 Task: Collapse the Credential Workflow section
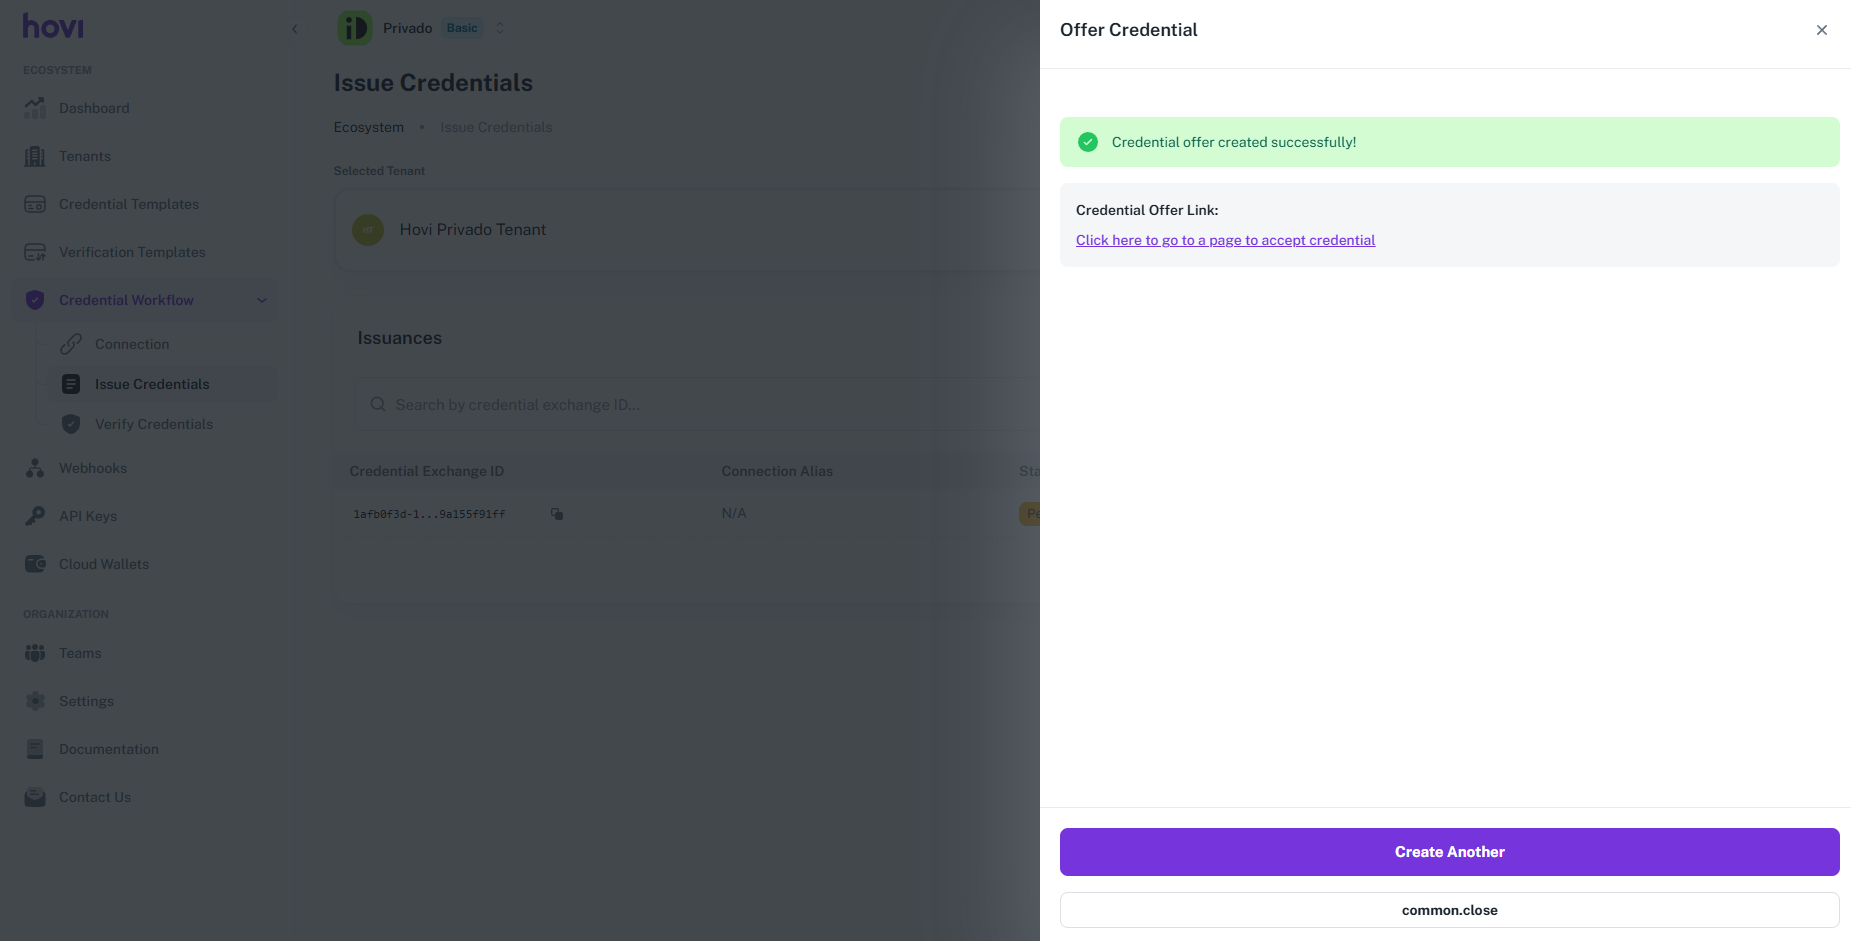262,300
